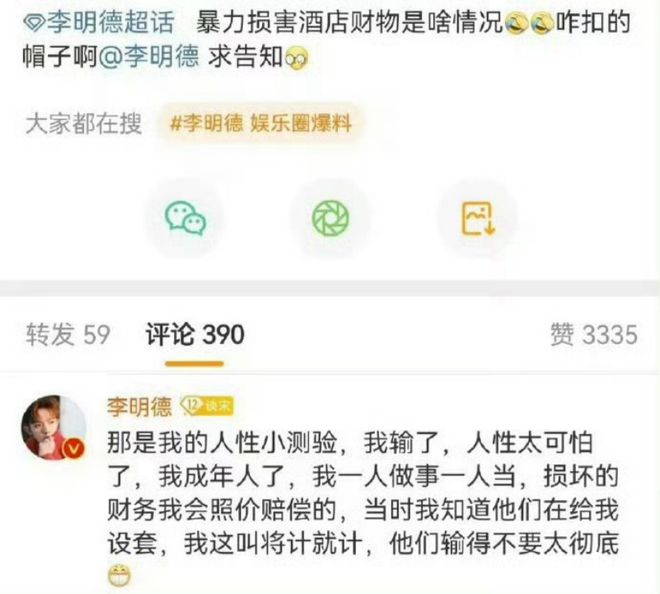Tap the 大家都在搜 label
The height and width of the screenshot is (594, 660).
pyautogui.click(x=83, y=124)
